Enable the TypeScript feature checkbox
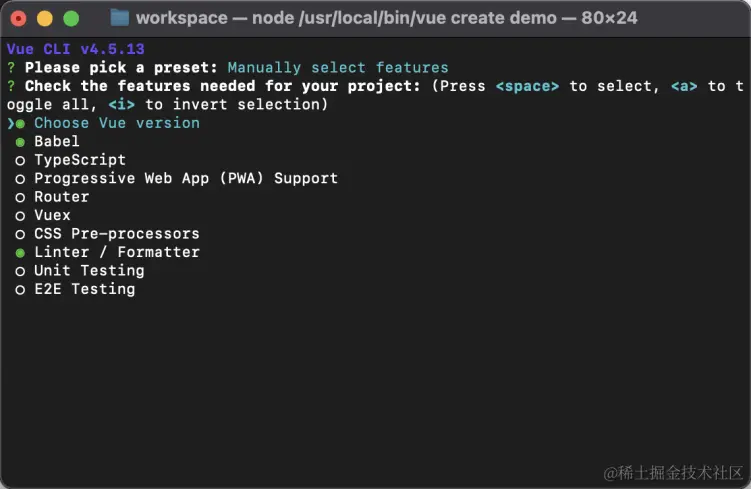Viewport: 751px width, 489px height. tap(20, 161)
